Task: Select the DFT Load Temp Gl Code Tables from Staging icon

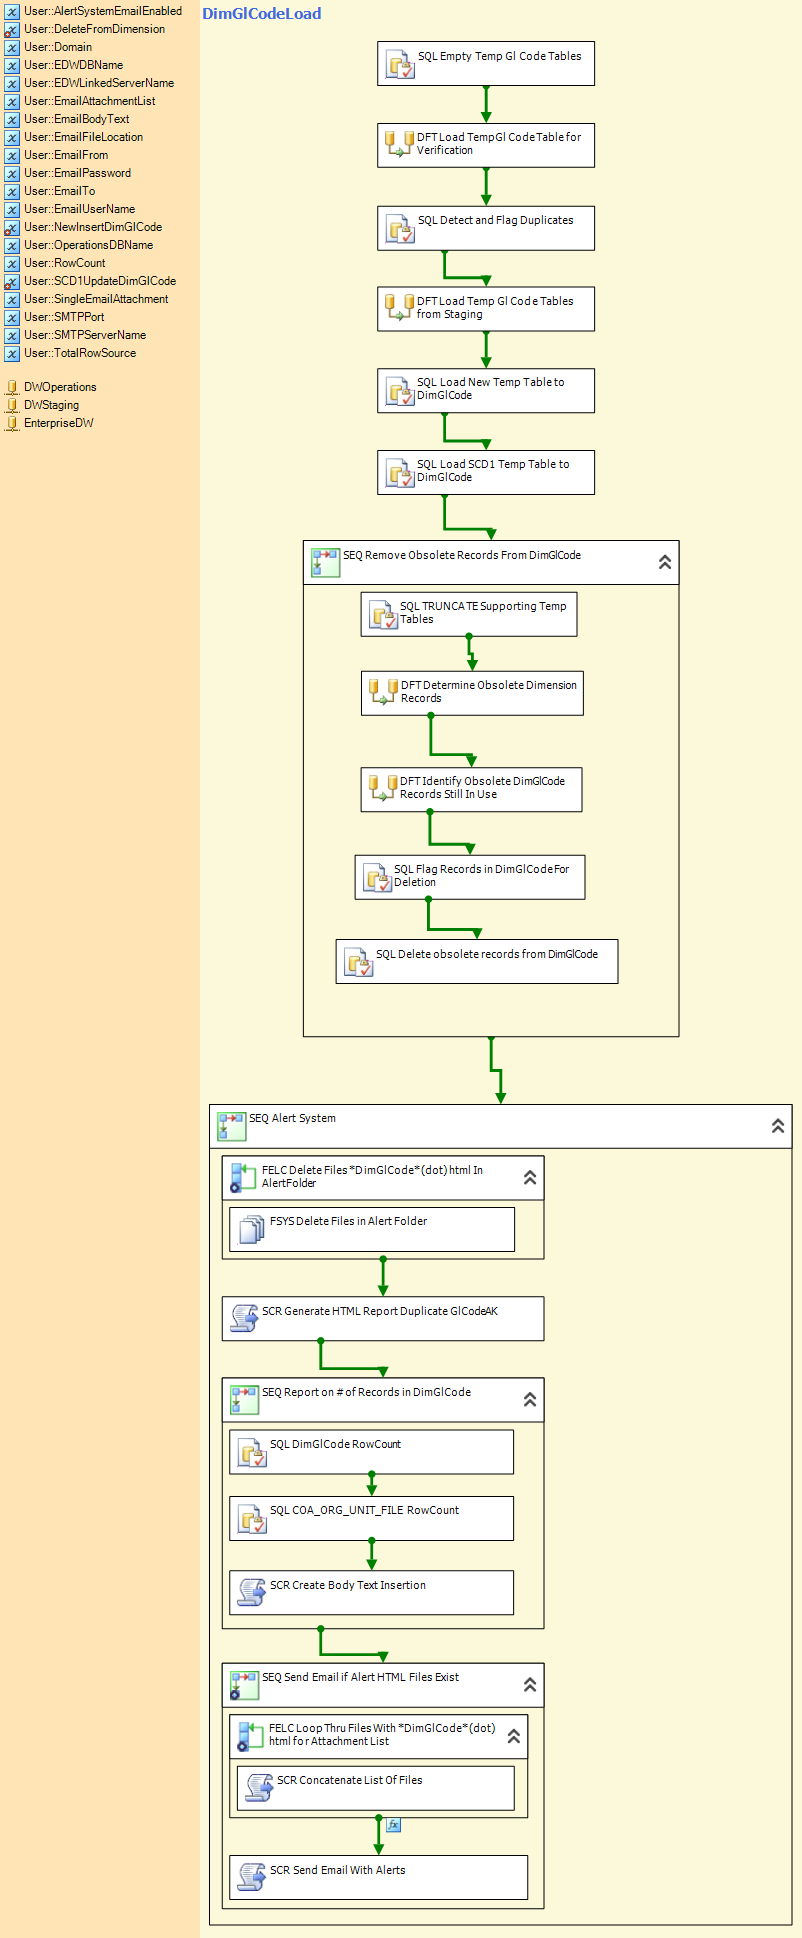Action: point(399,308)
